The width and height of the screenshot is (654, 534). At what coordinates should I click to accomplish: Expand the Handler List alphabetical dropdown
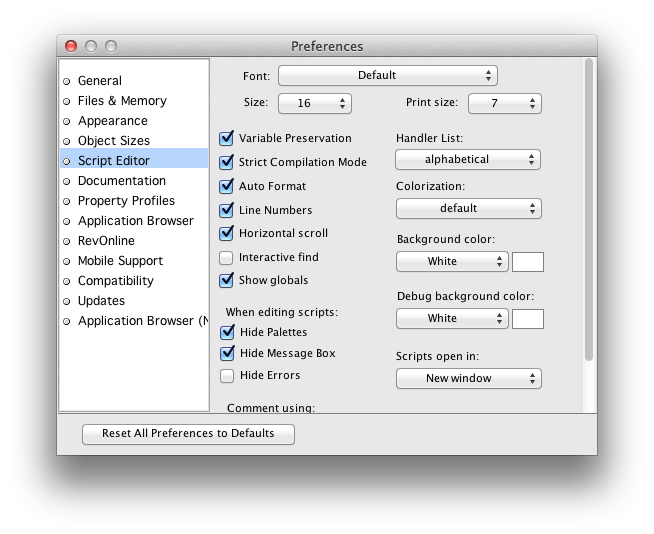[468, 160]
